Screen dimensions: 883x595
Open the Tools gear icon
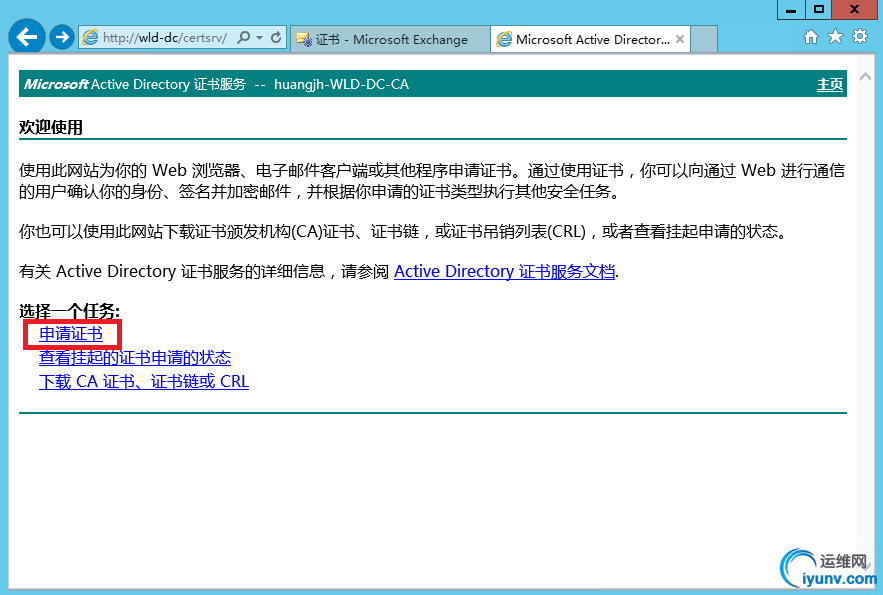click(860, 37)
